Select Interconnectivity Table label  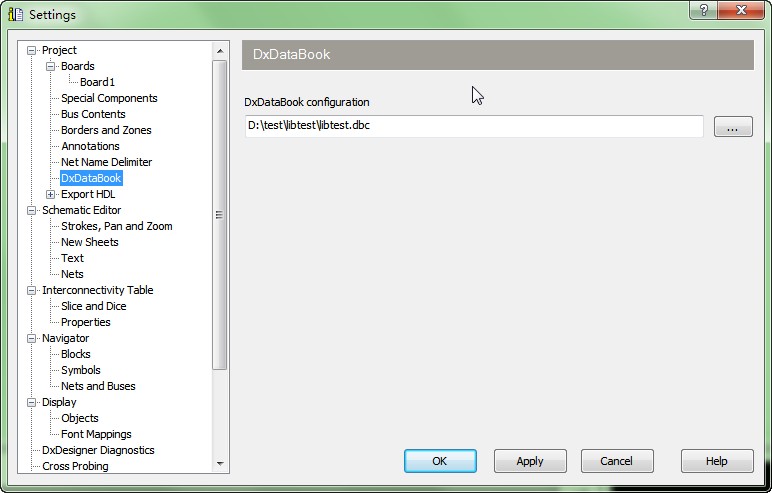[97, 291]
